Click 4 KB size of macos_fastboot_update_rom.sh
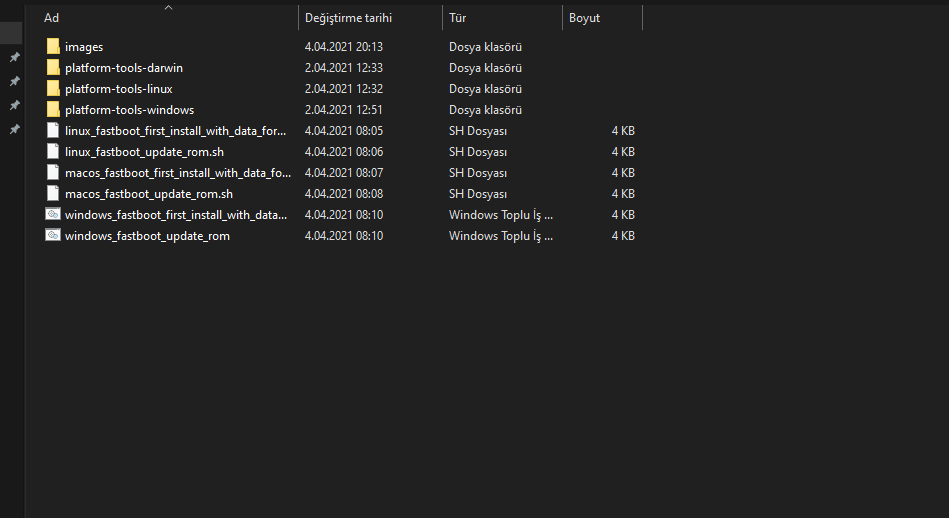949x518 pixels. point(623,194)
